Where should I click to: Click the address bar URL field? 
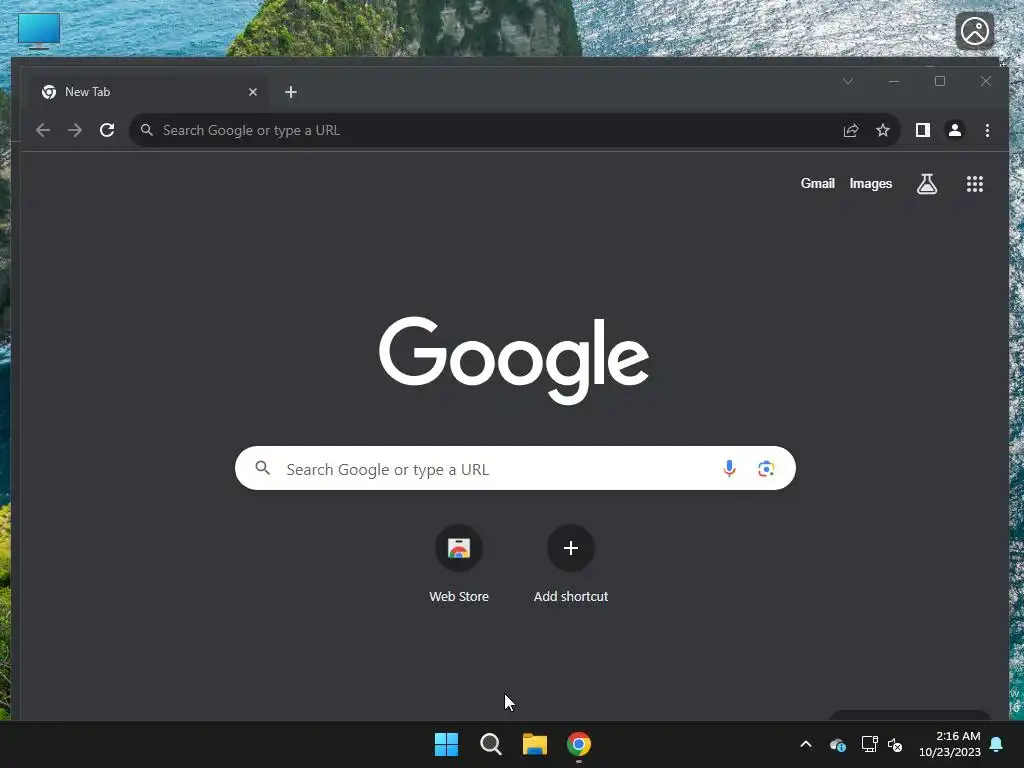coord(516,130)
